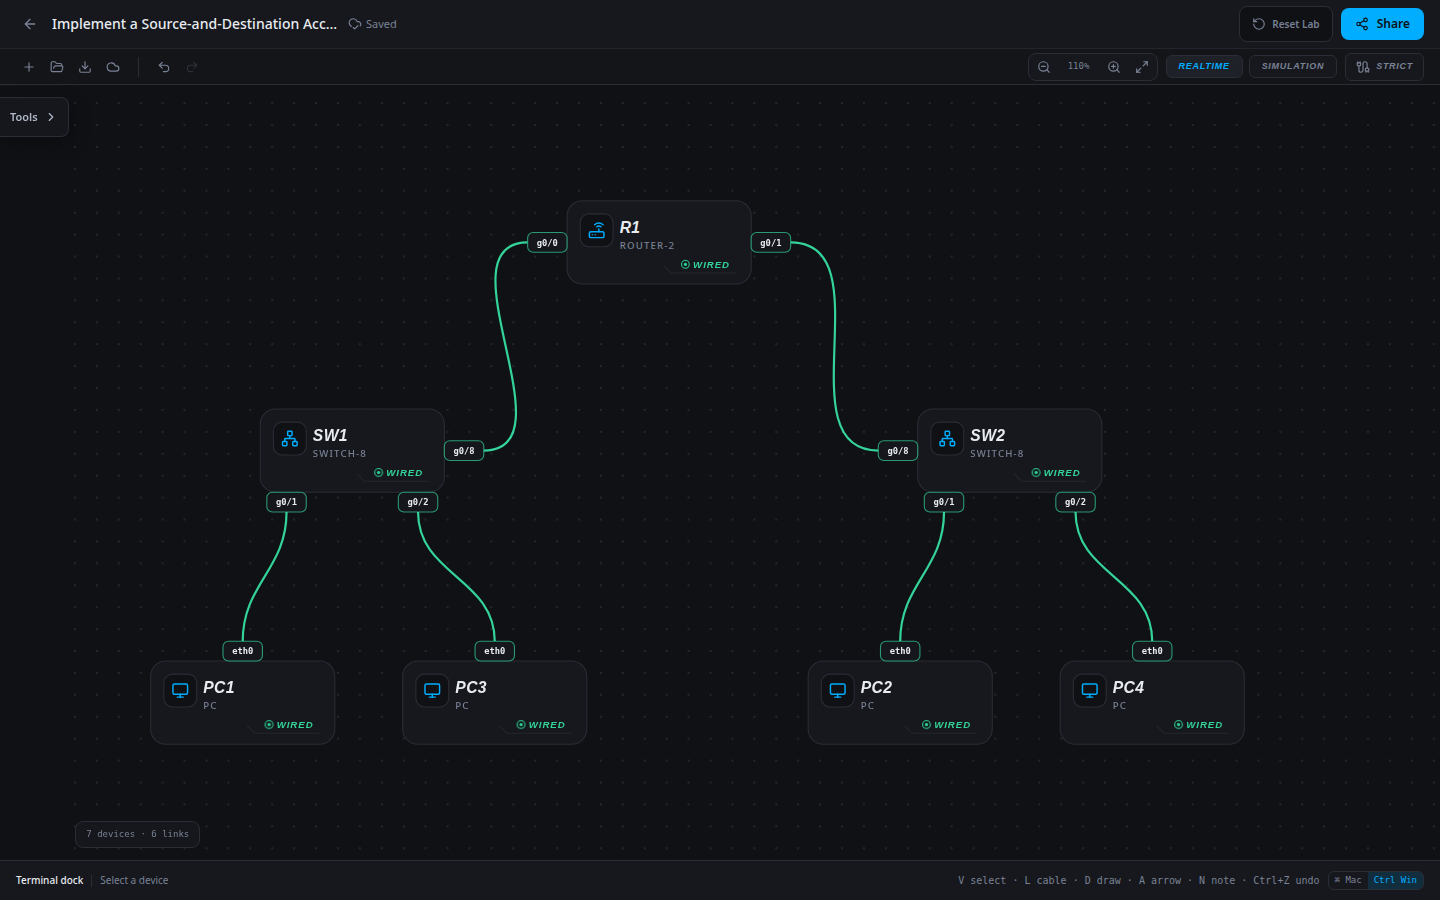Click the PC2 computer icon
Image resolution: width=1440 pixels, height=900 pixels.
838,690
